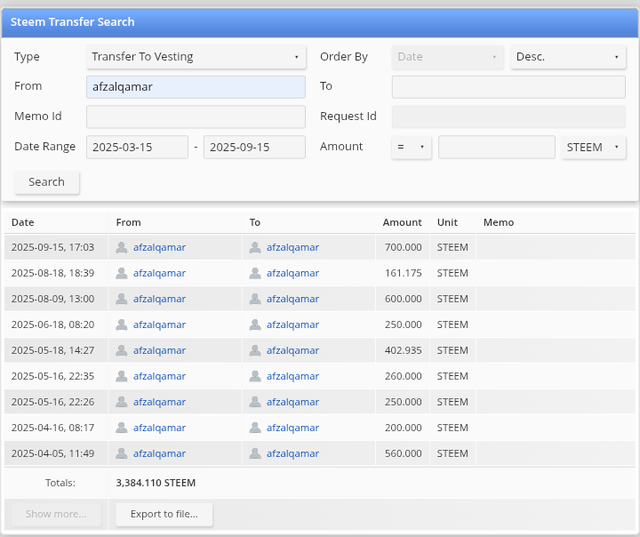
Task: Open From afzalqamar link in 2025-05-18 row
Action: tap(159, 350)
